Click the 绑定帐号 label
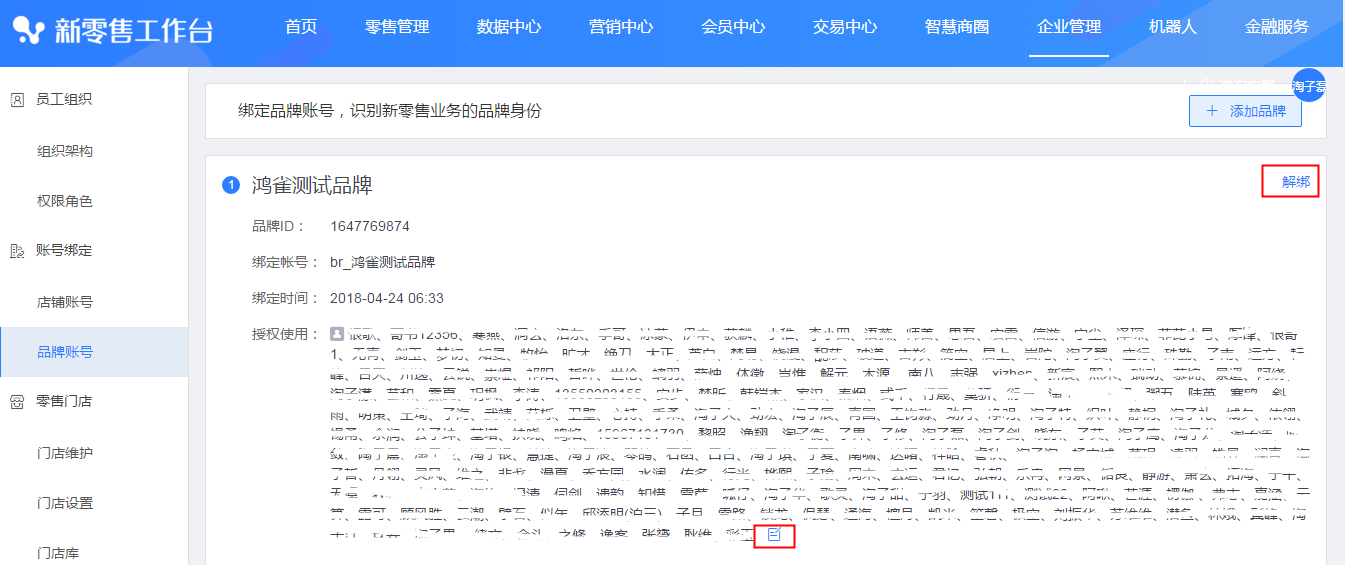1345x565 pixels. (x=285, y=262)
